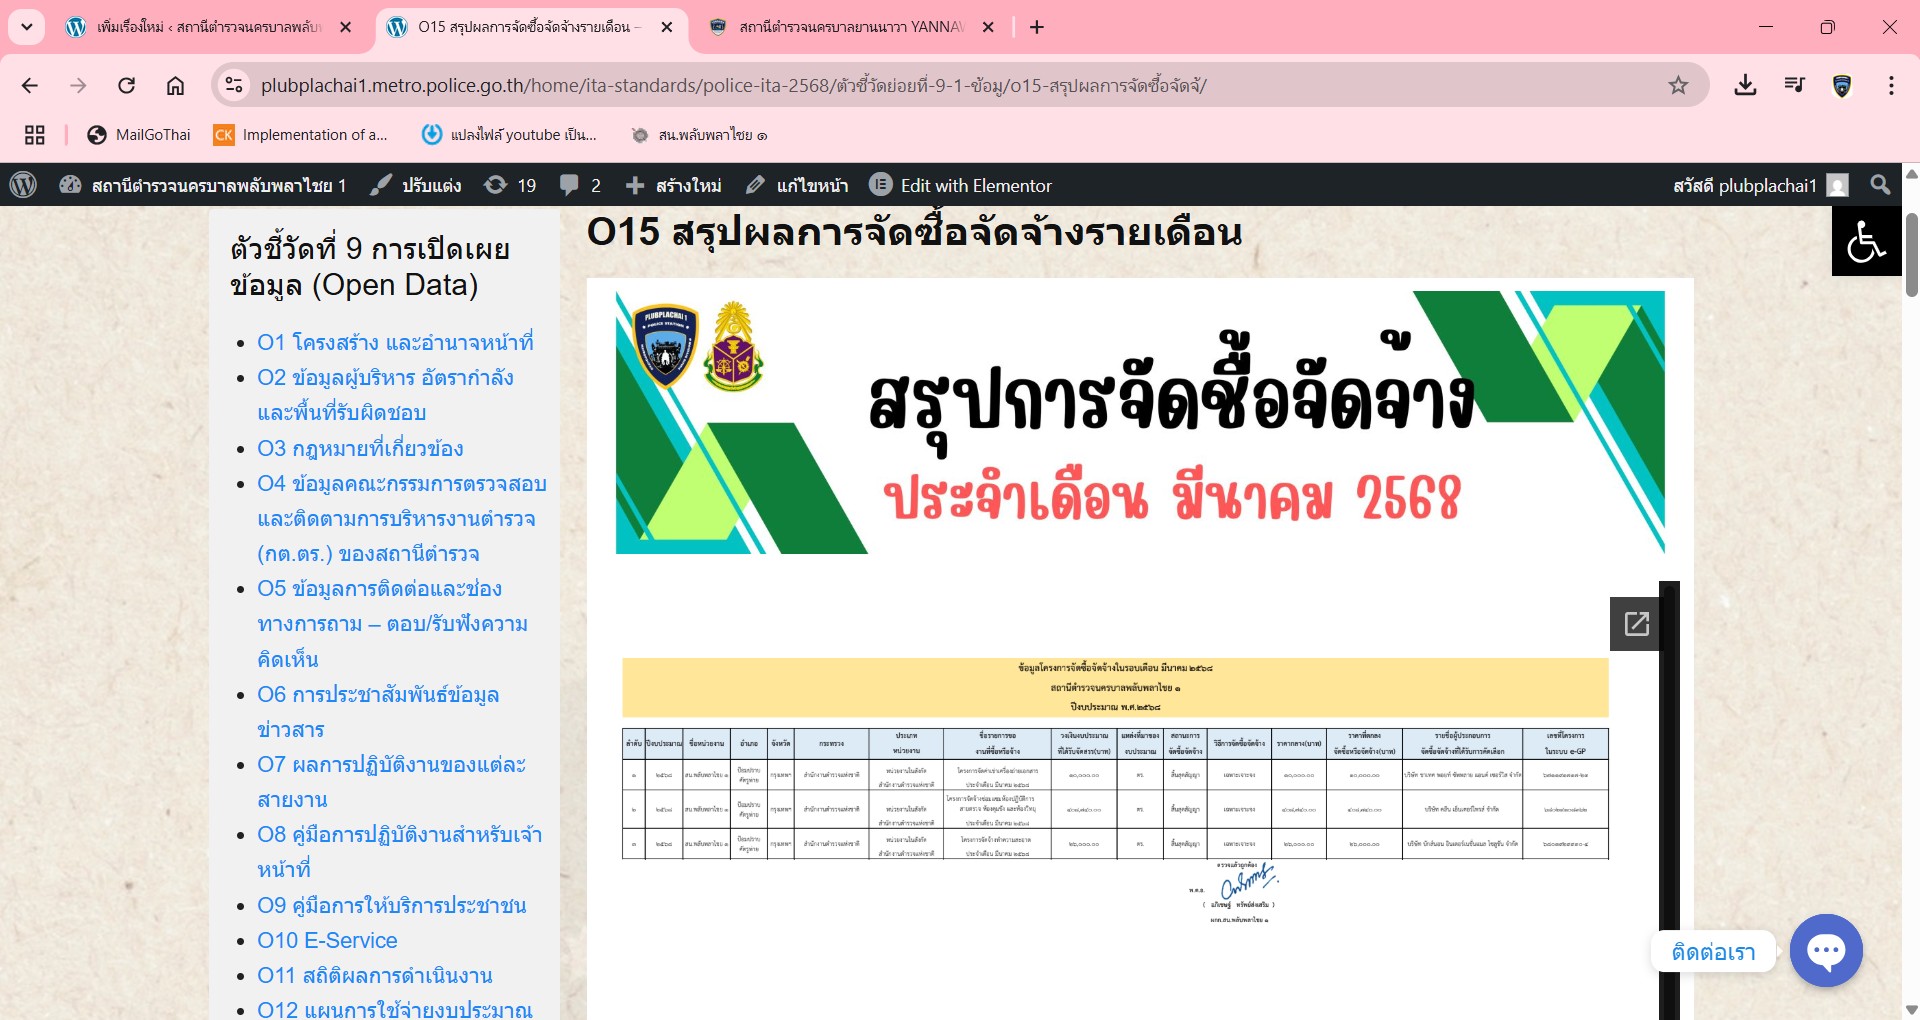Viewport: 1920px width, 1020px height.
Task: Click the browser home button
Action: pos(175,85)
